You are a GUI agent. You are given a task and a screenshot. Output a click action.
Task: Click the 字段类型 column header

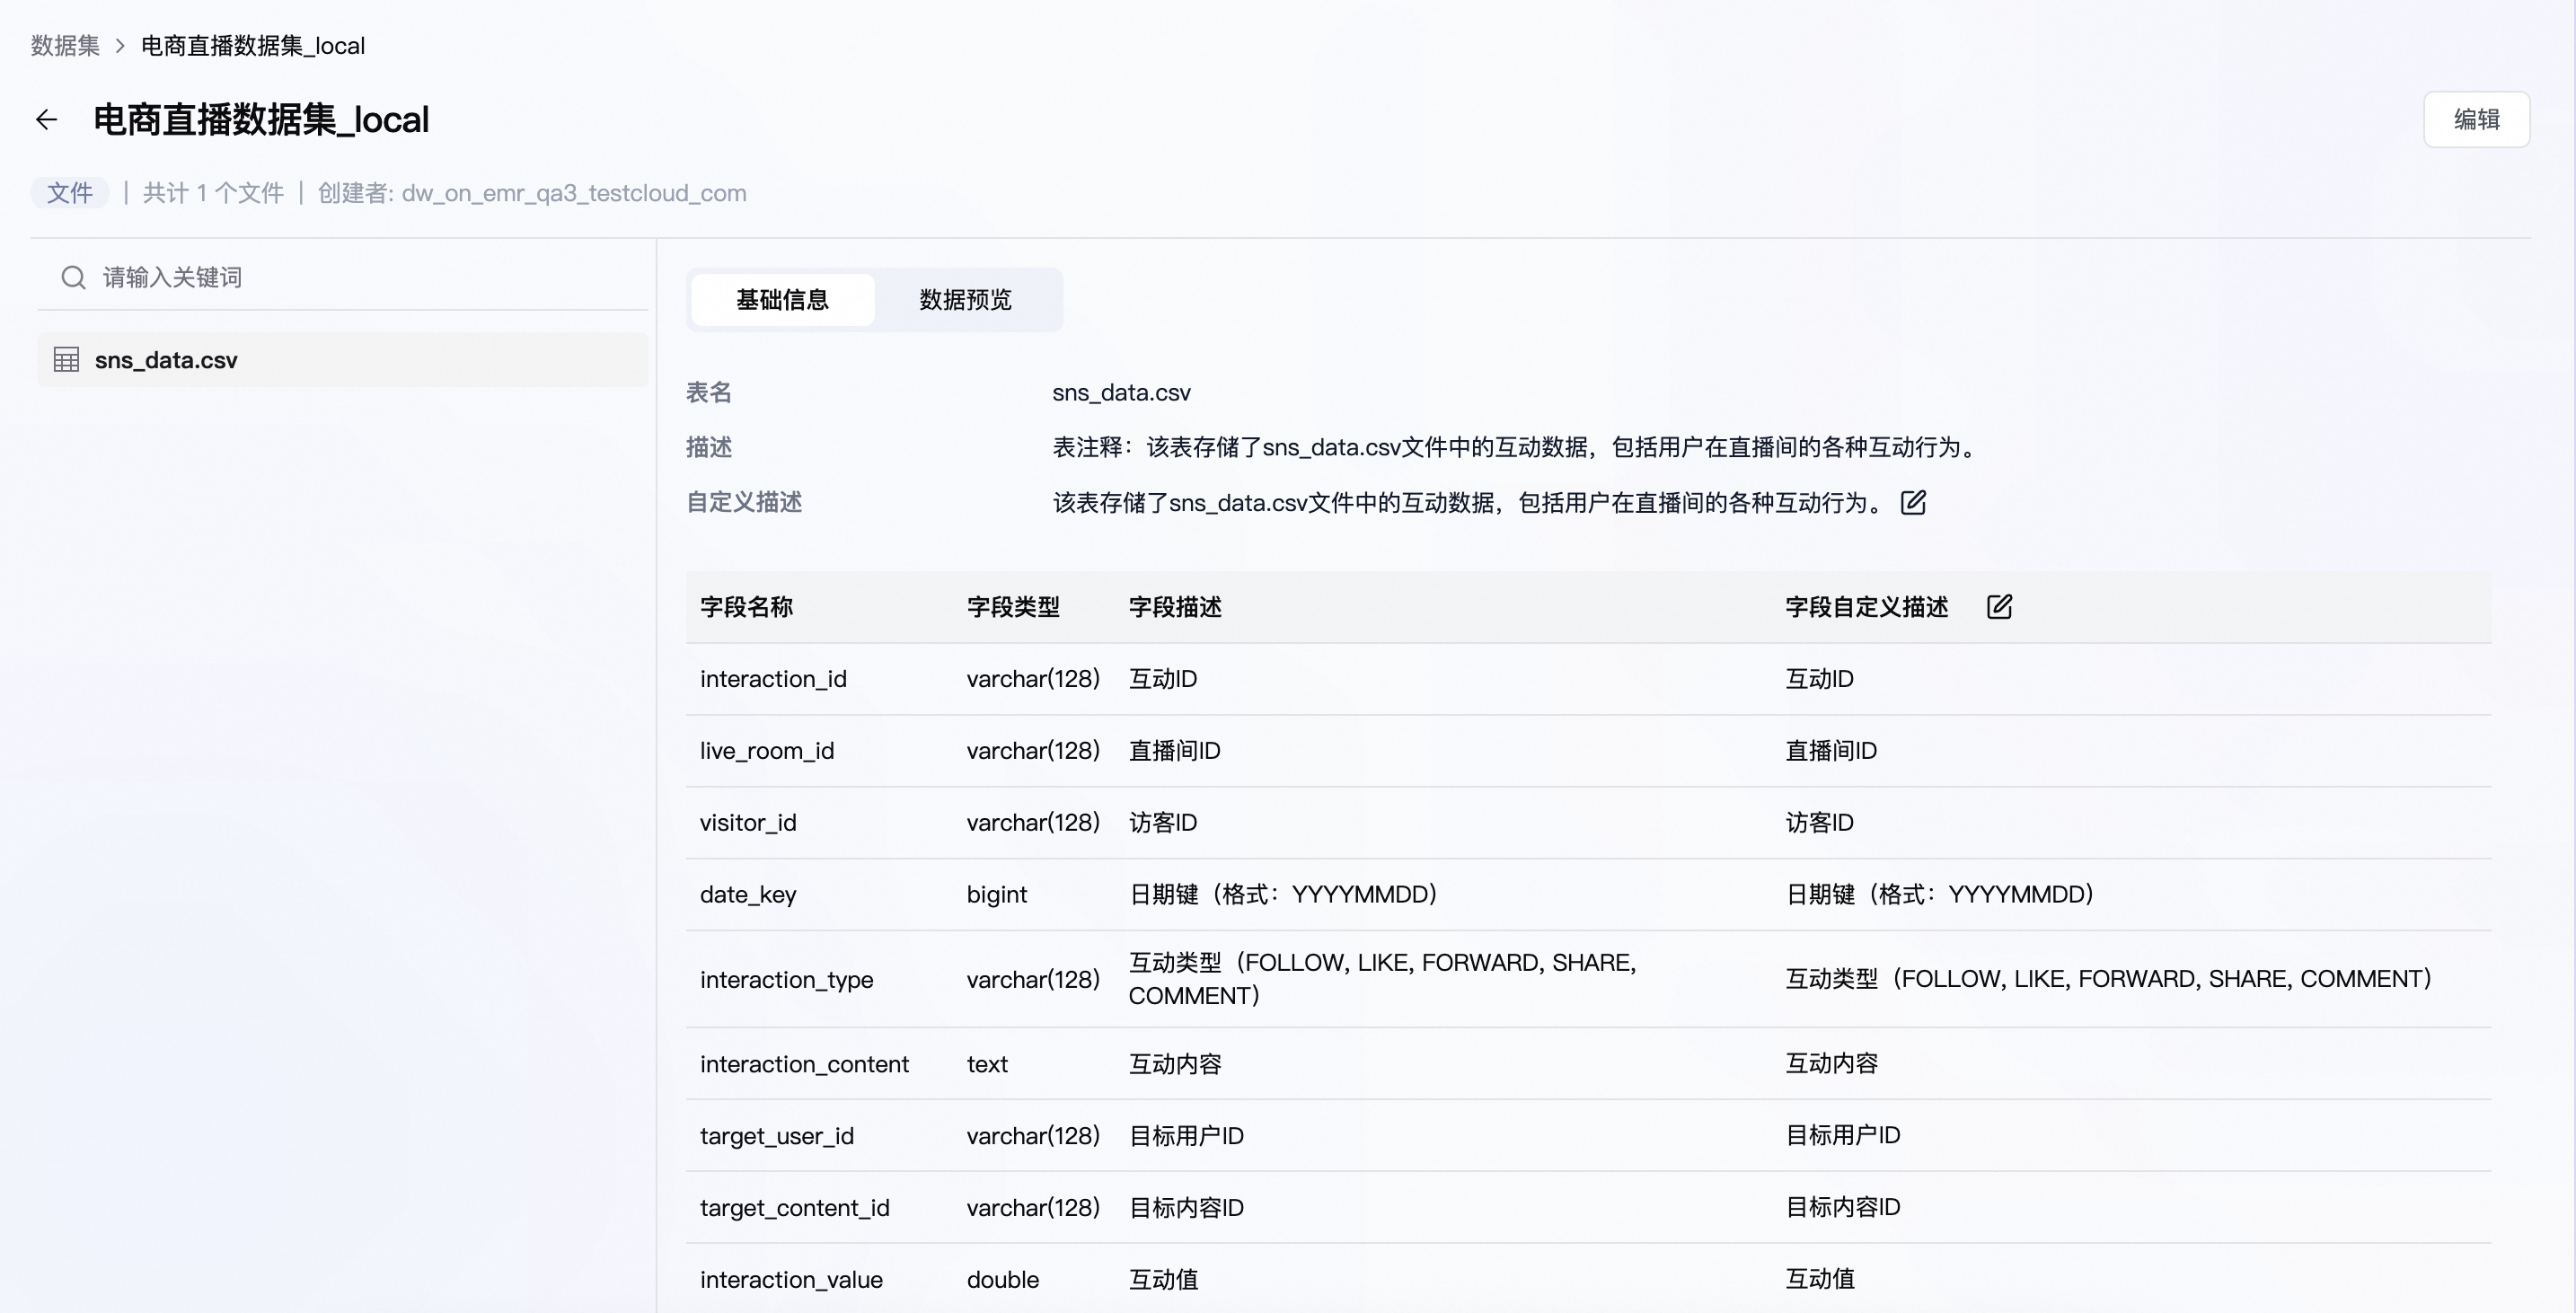(x=1012, y=607)
